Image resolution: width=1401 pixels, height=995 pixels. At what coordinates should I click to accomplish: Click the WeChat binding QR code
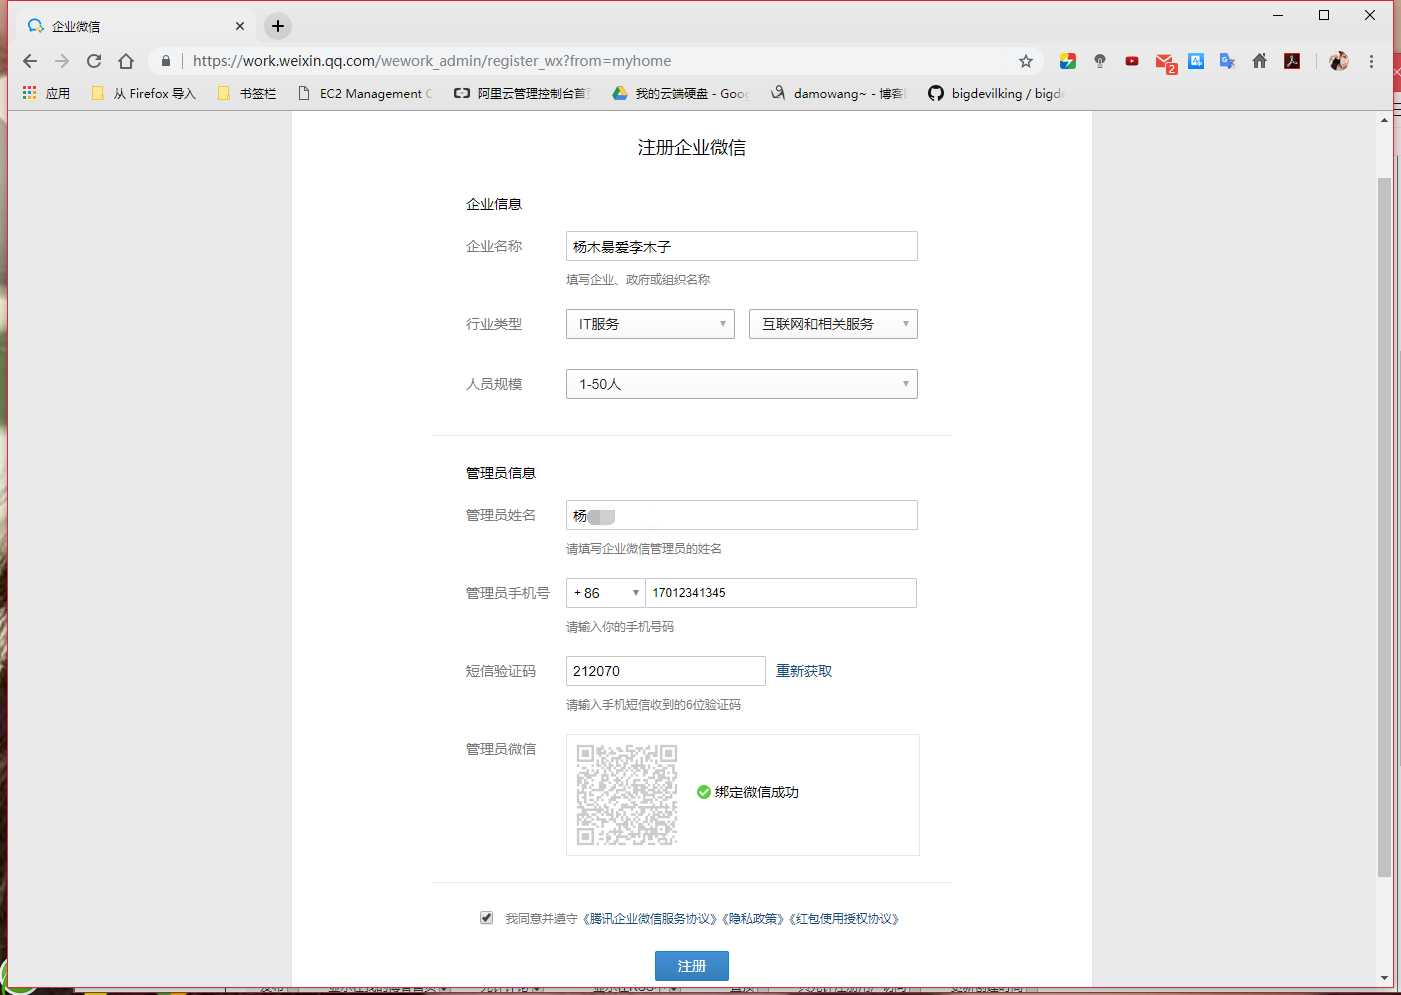(x=627, y=795)
